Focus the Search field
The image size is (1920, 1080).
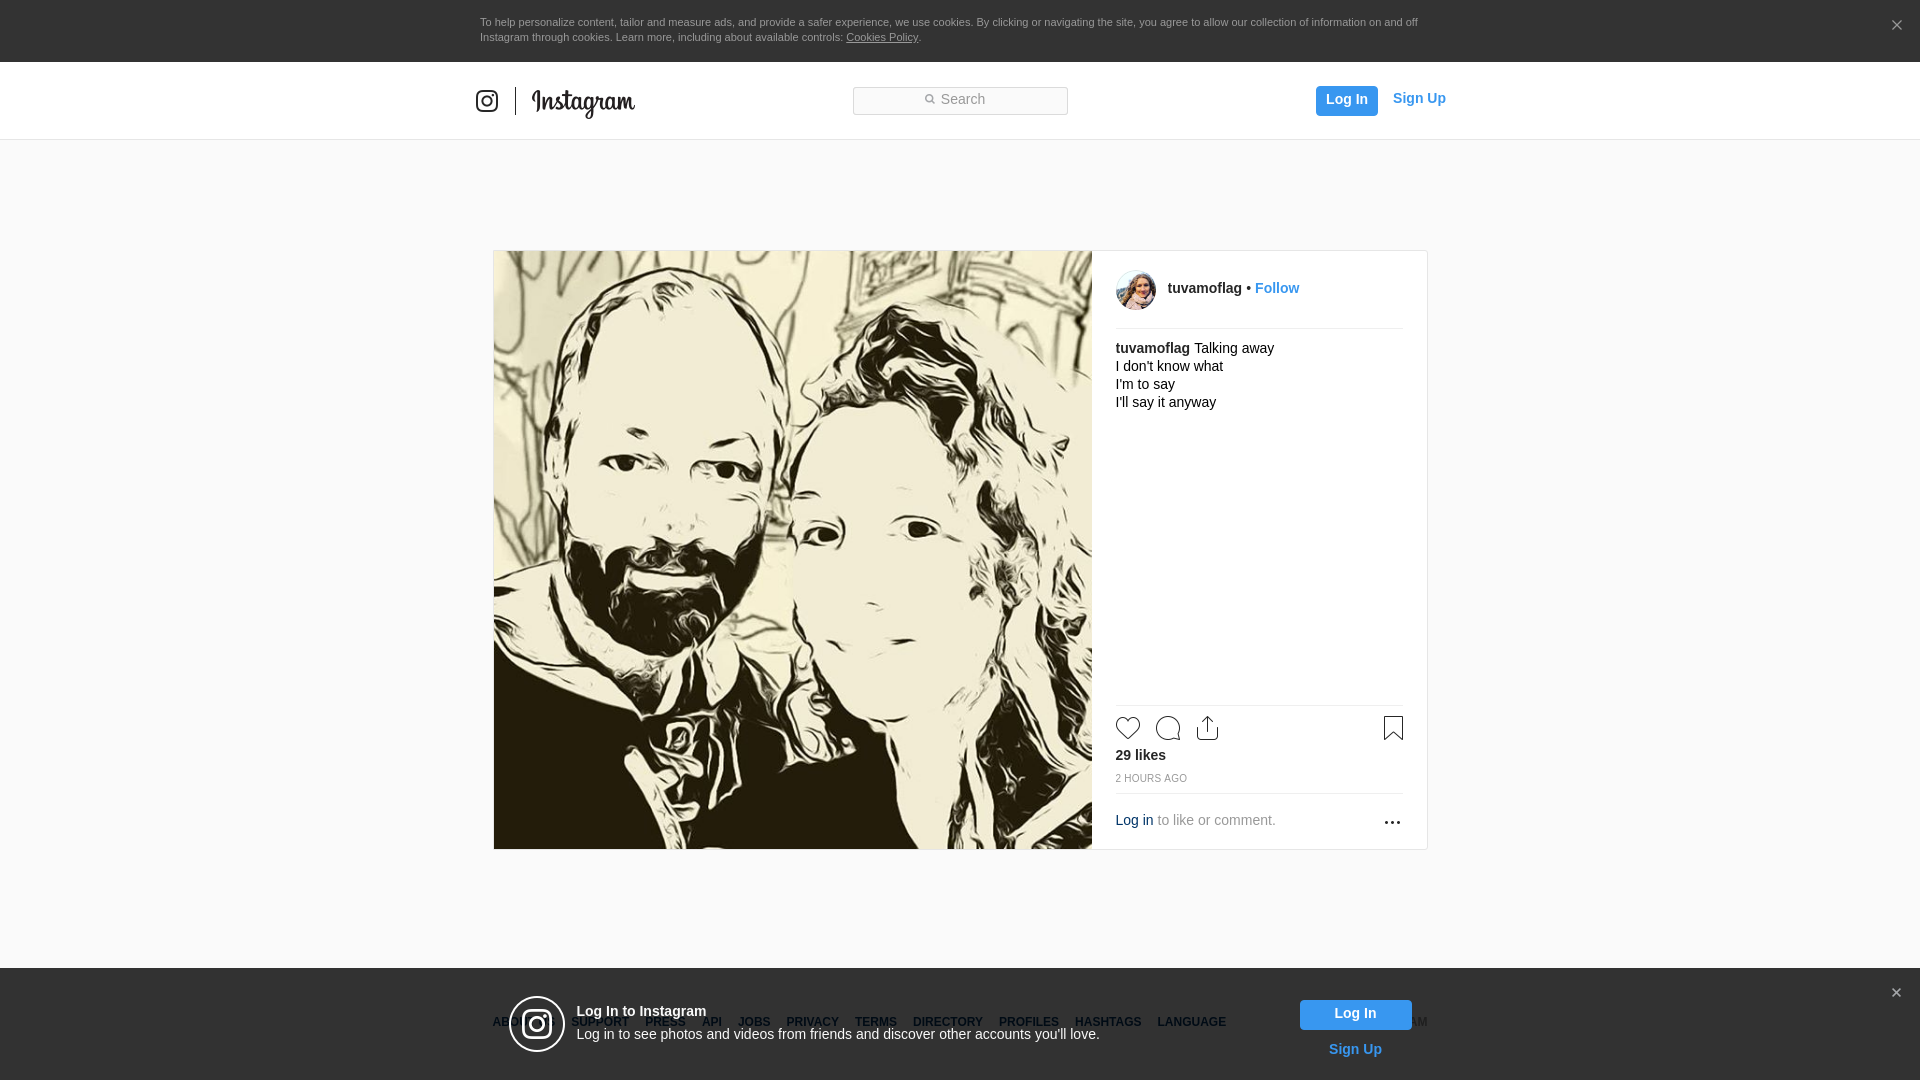pos(960,100)
